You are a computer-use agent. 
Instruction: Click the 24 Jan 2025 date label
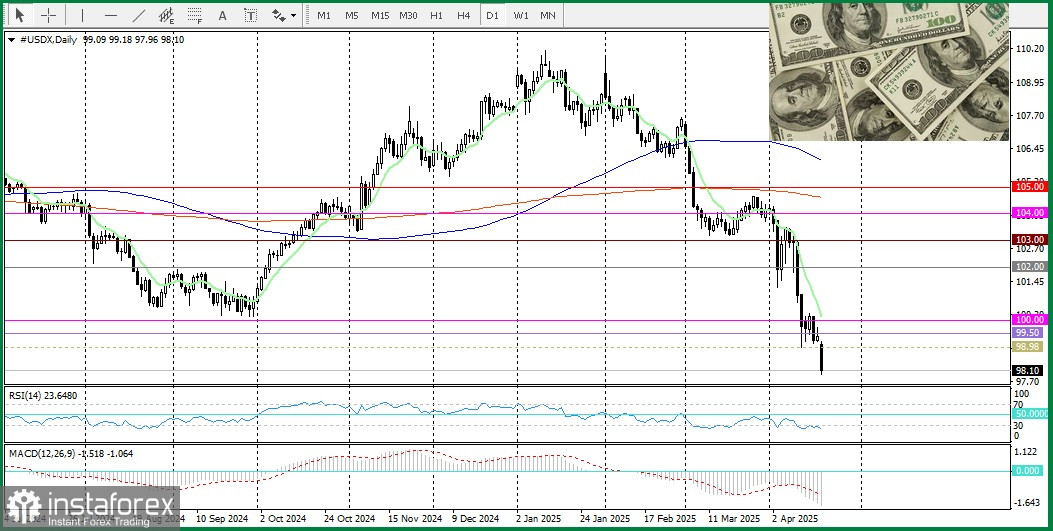[x=606, y=519]
